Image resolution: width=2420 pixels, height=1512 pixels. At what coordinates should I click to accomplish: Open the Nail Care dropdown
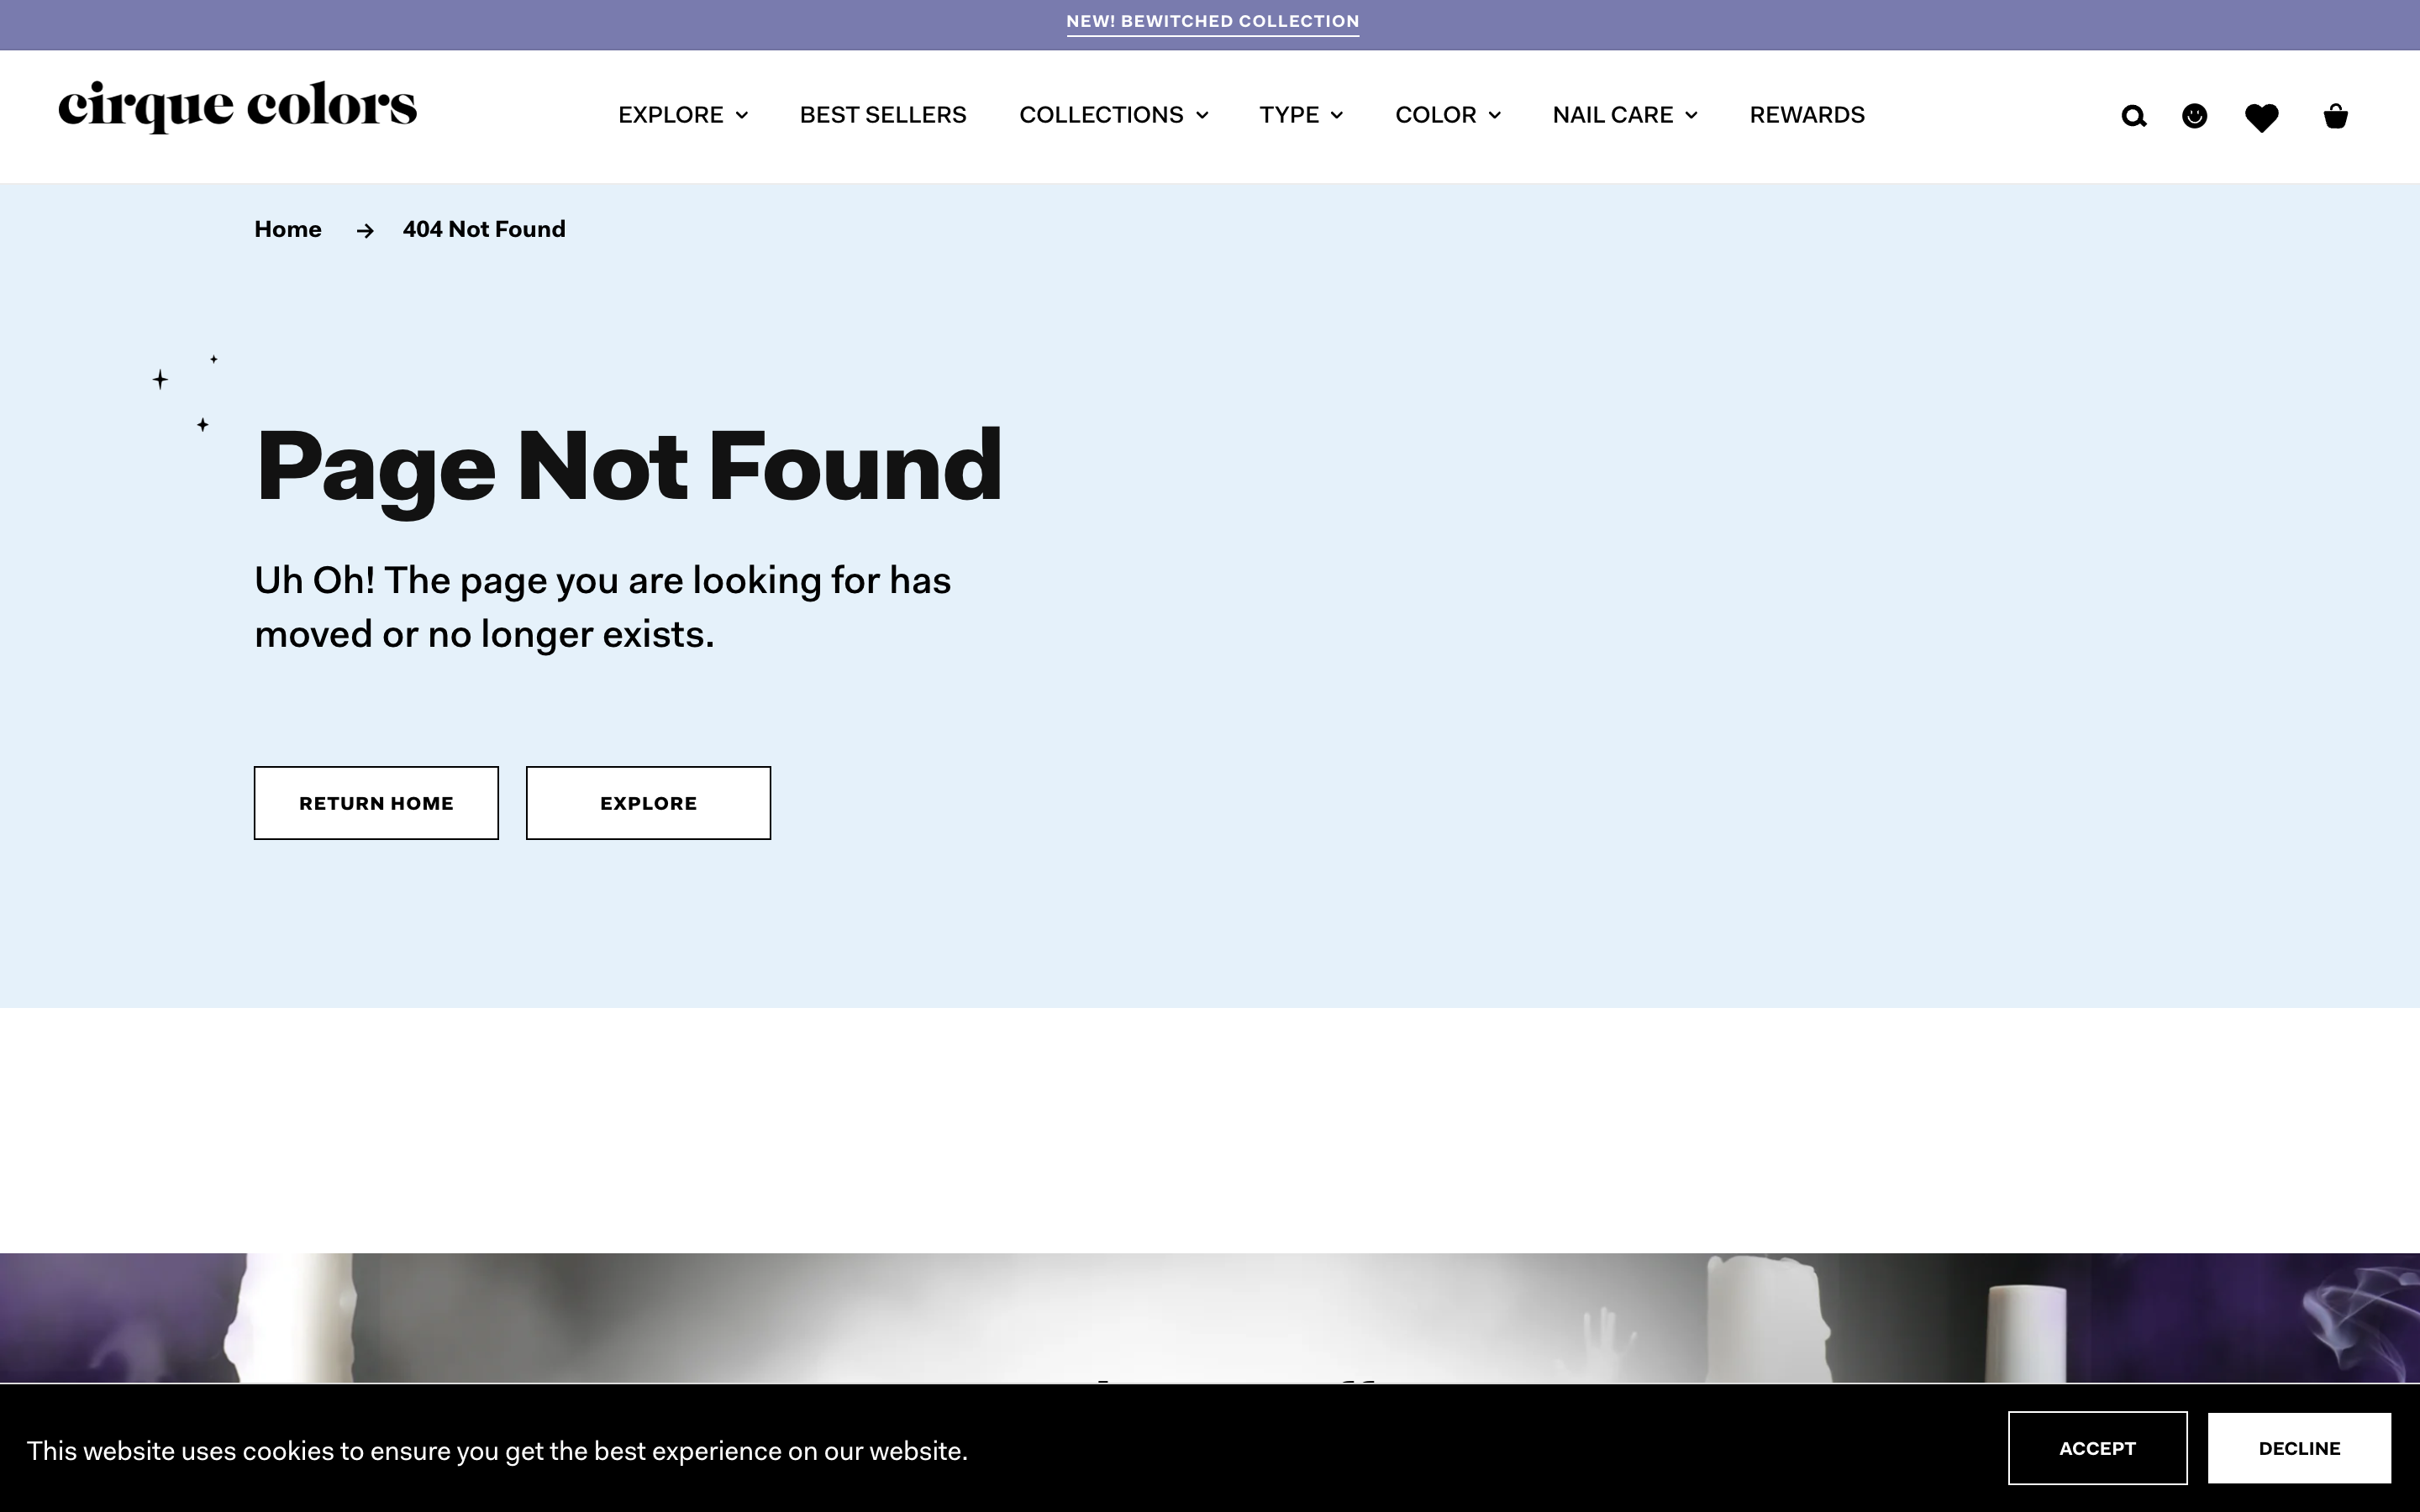1624,115
